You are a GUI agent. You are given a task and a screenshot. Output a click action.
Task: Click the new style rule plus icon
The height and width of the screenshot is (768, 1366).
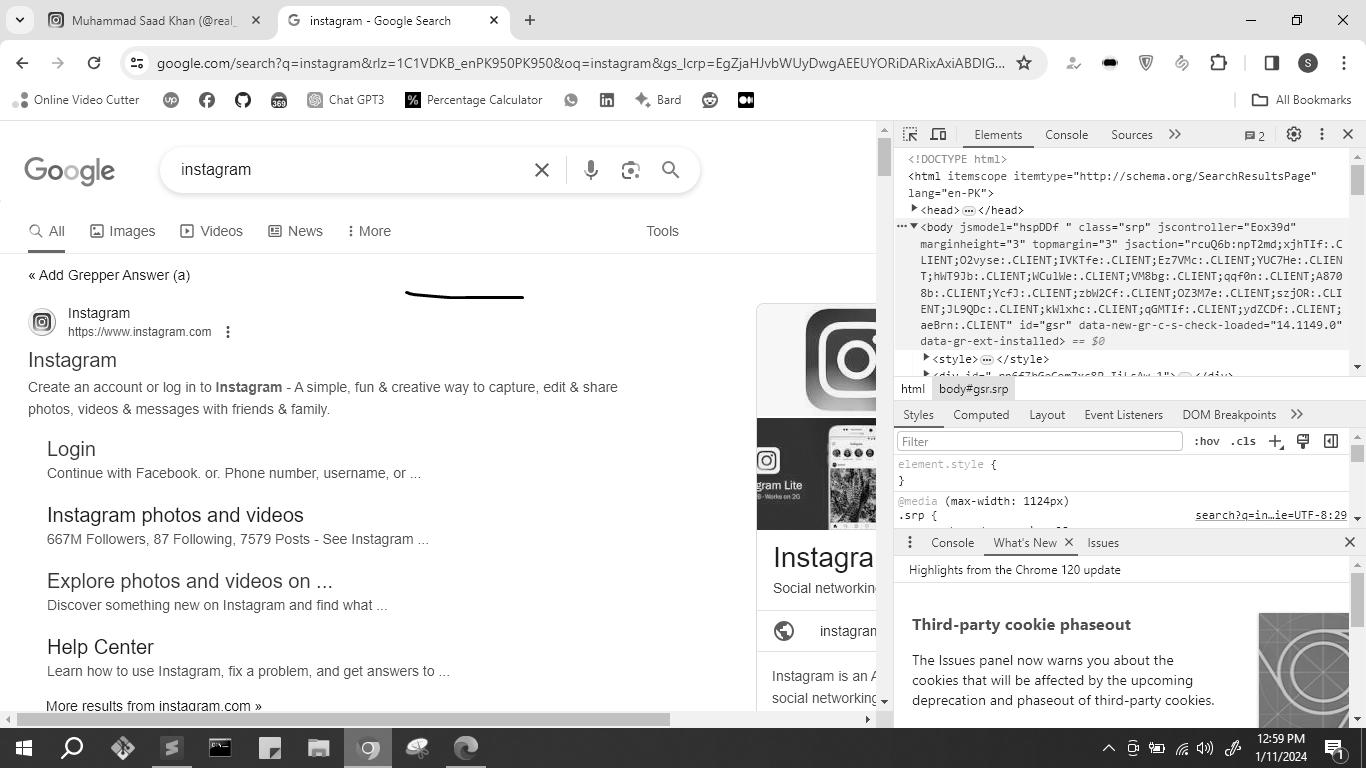[1275, 441]
